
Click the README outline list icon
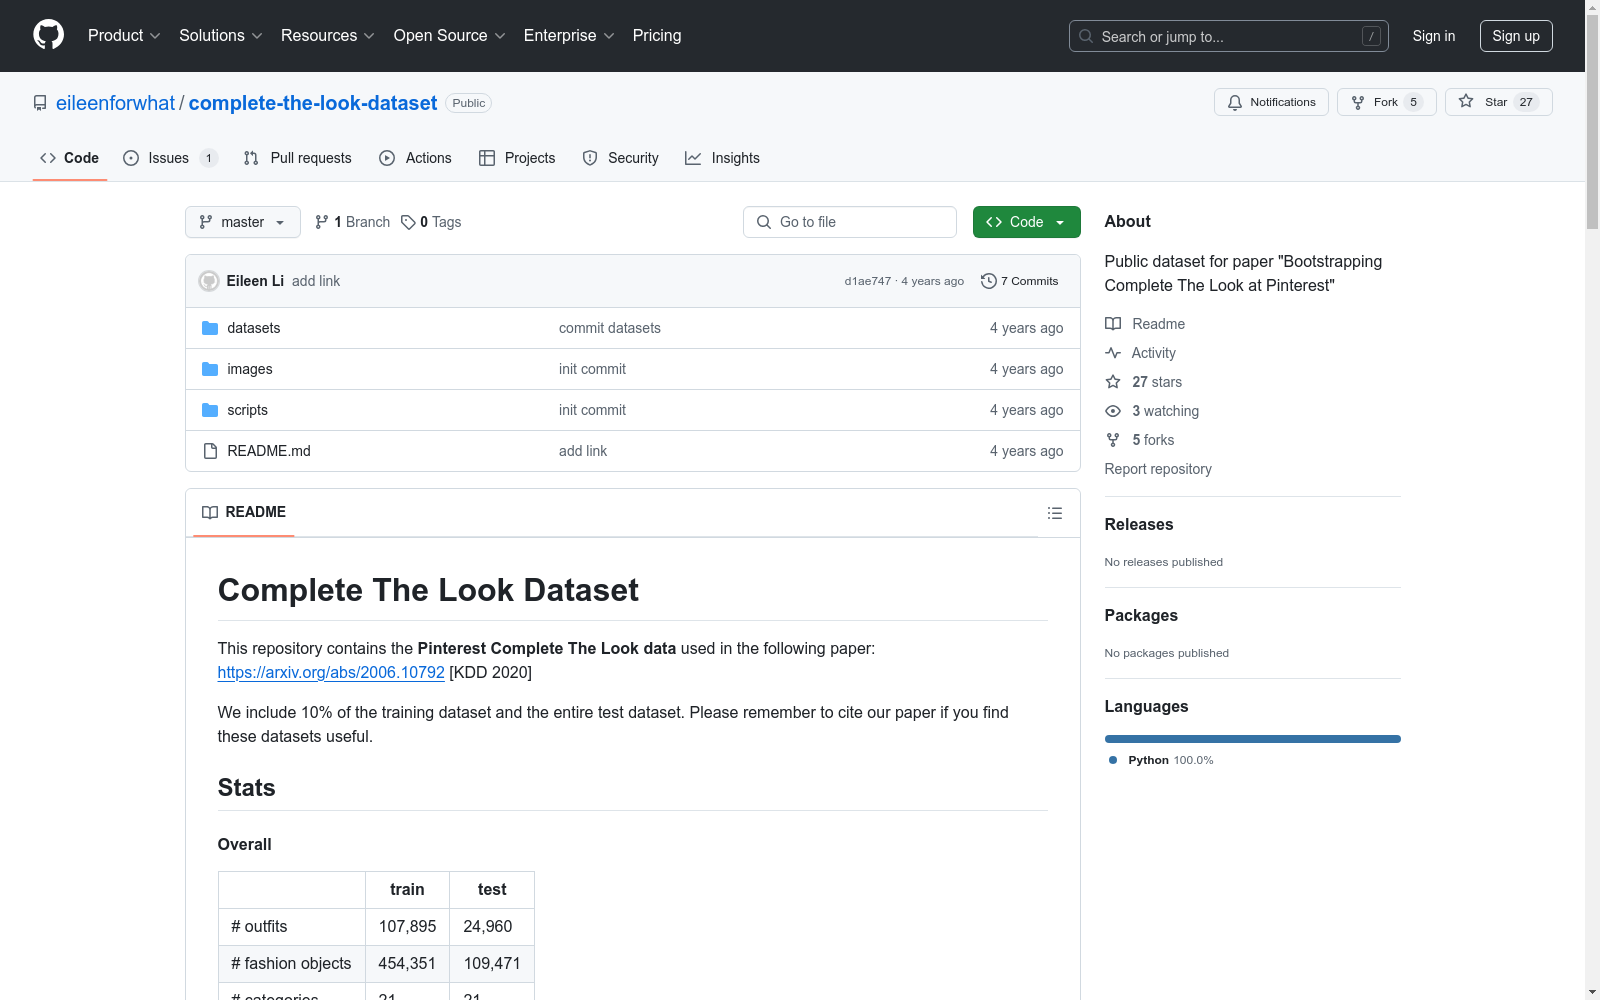(x=1055, y=513)
